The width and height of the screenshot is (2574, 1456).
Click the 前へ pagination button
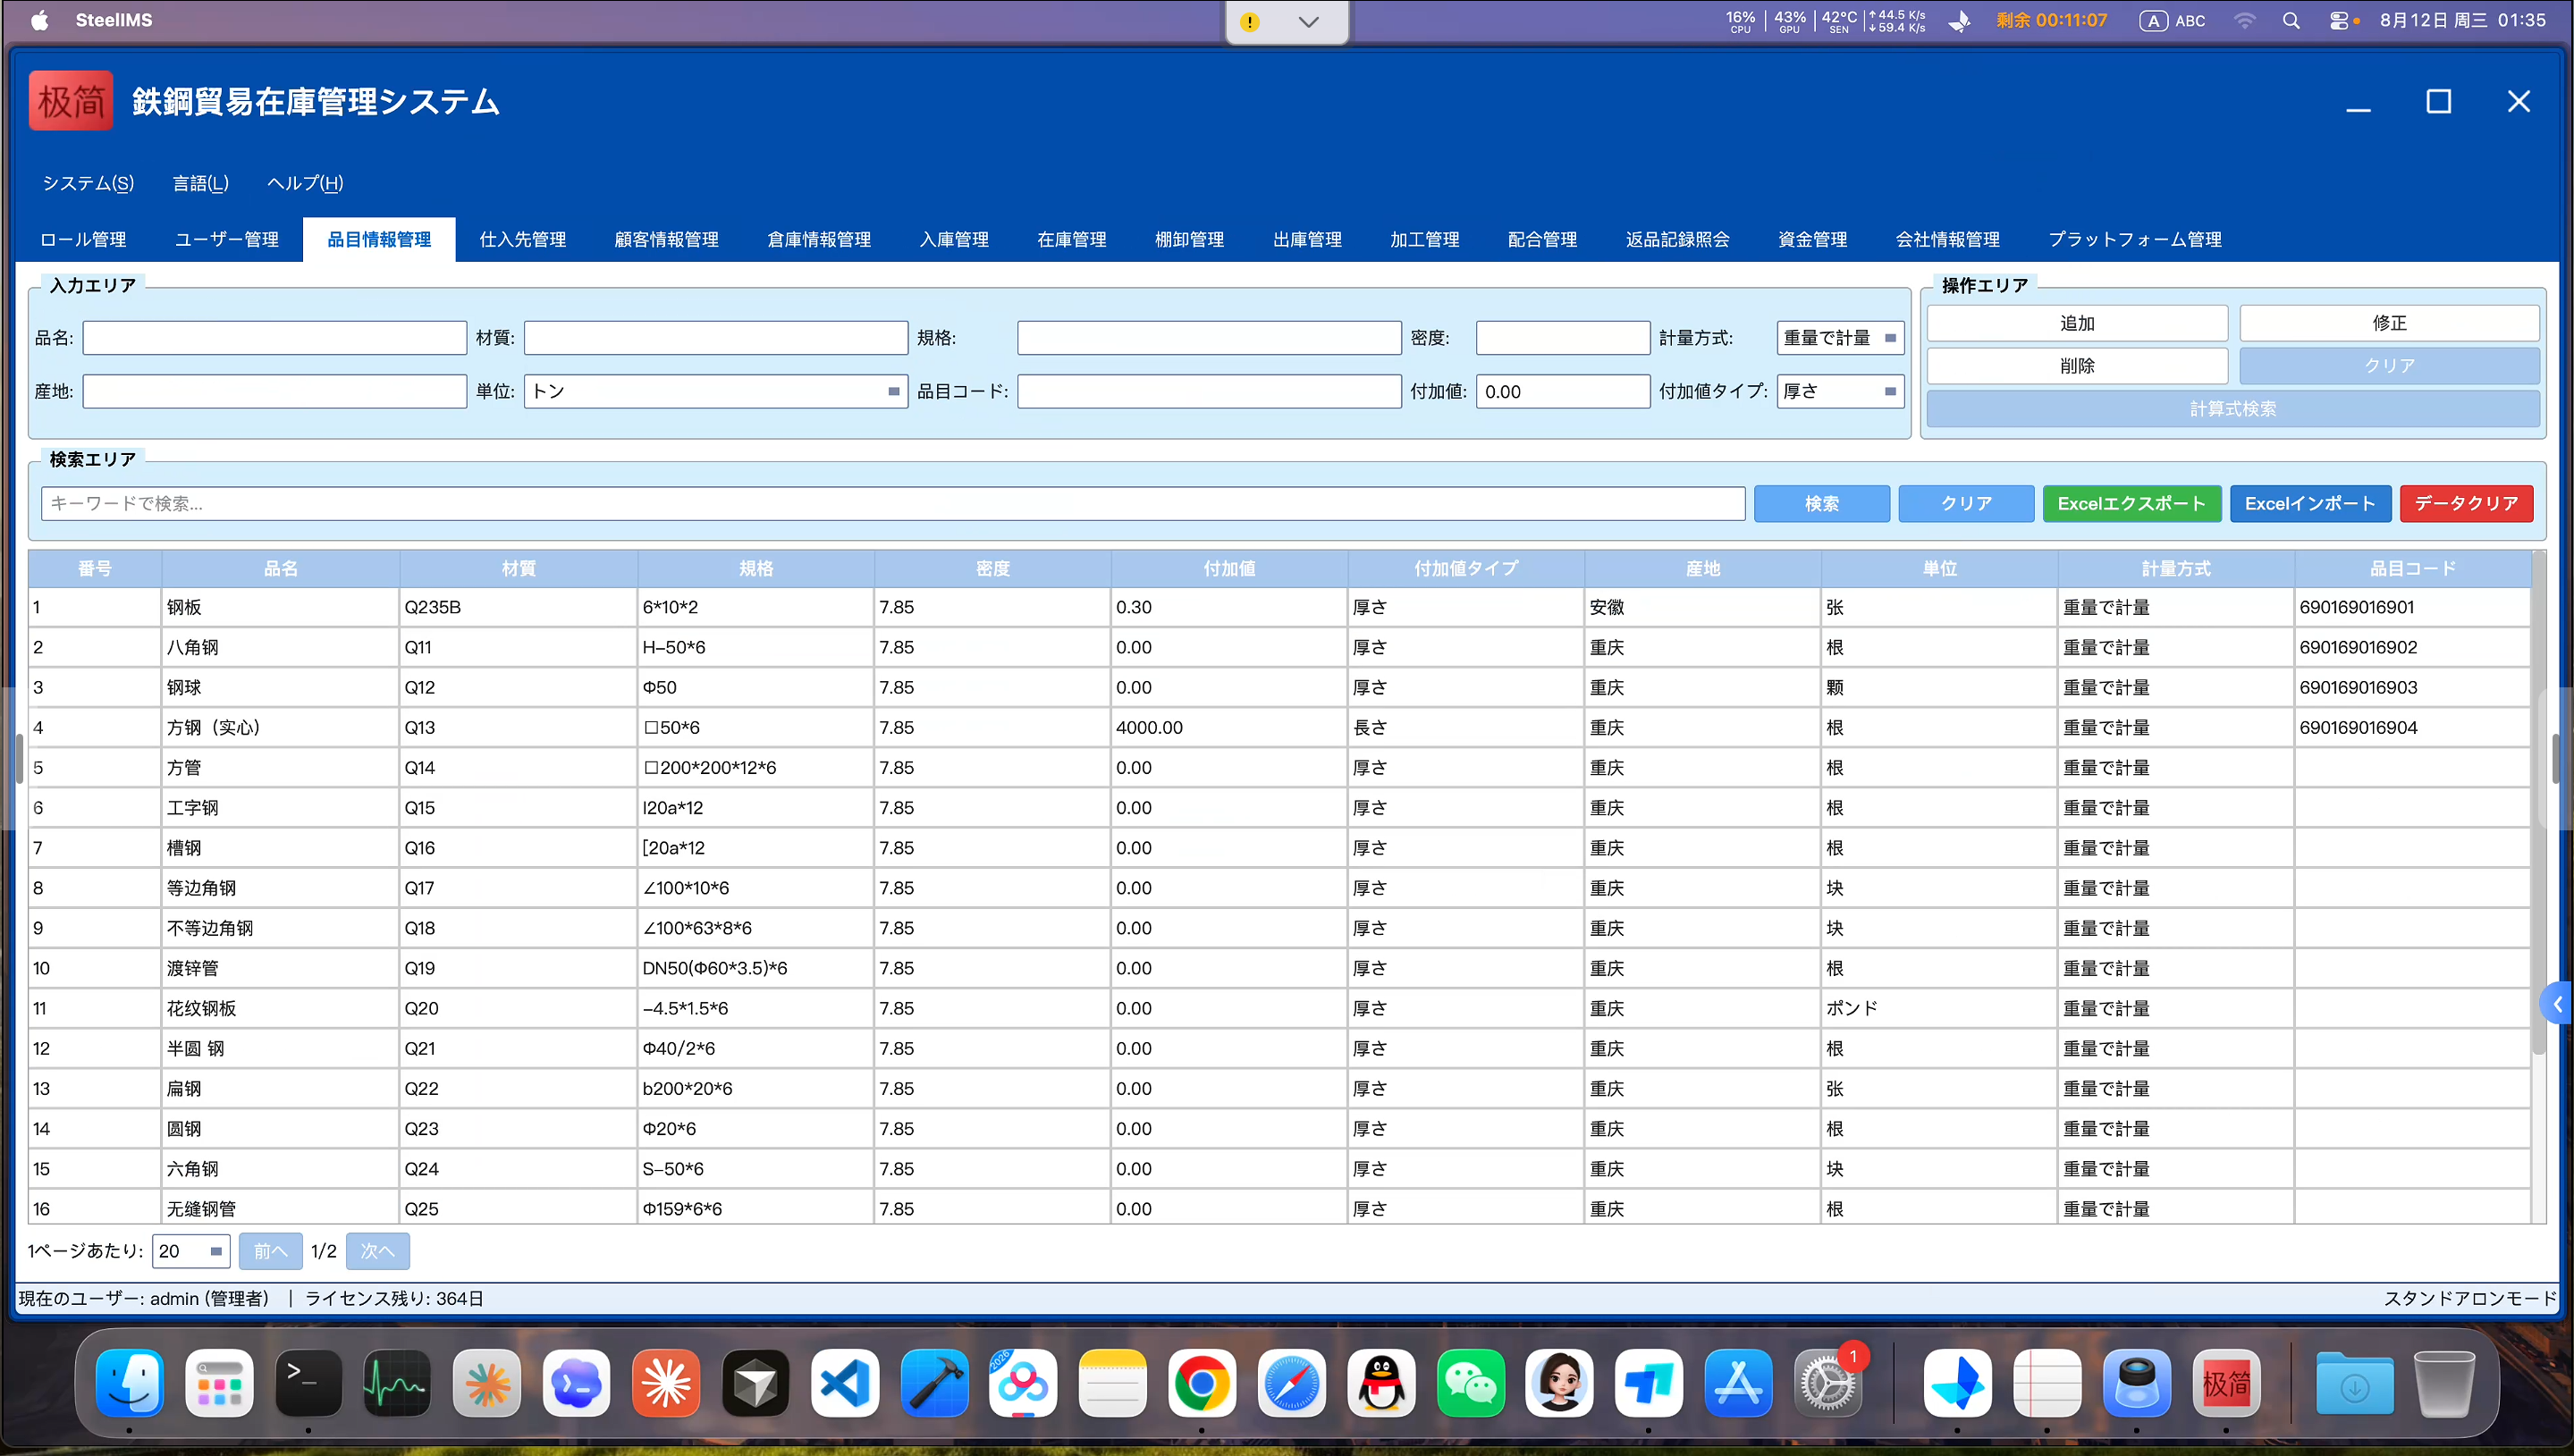(x=270, y=1251)
